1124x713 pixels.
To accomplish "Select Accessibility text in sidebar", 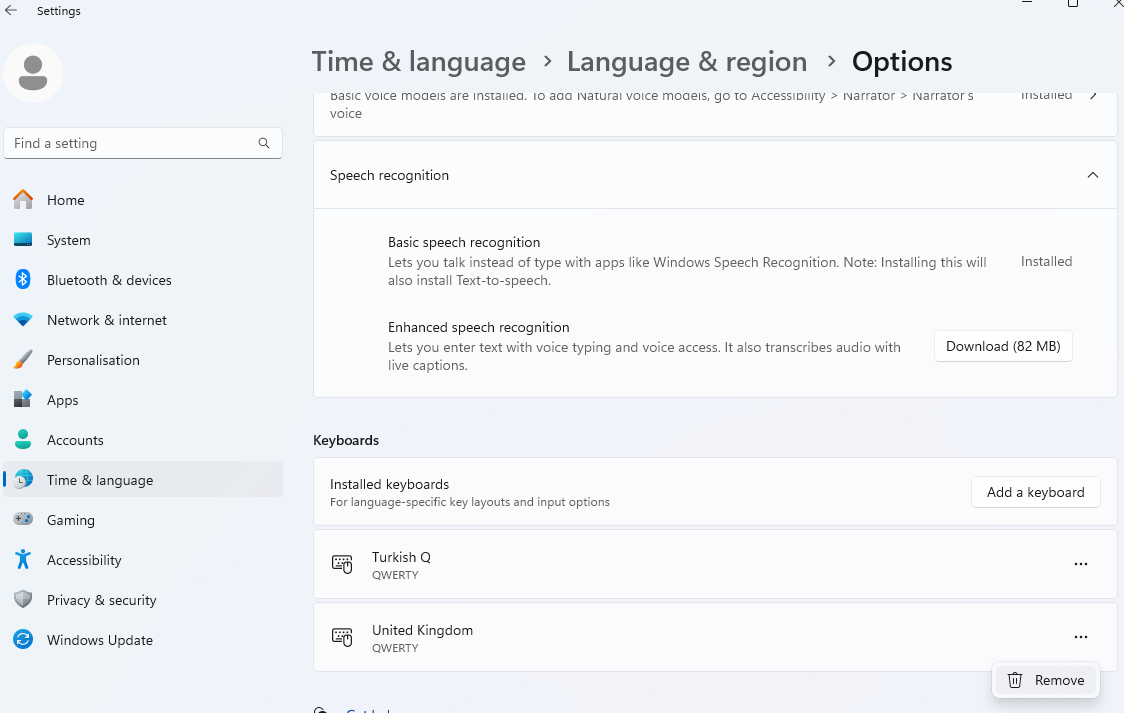I will 84,560.
